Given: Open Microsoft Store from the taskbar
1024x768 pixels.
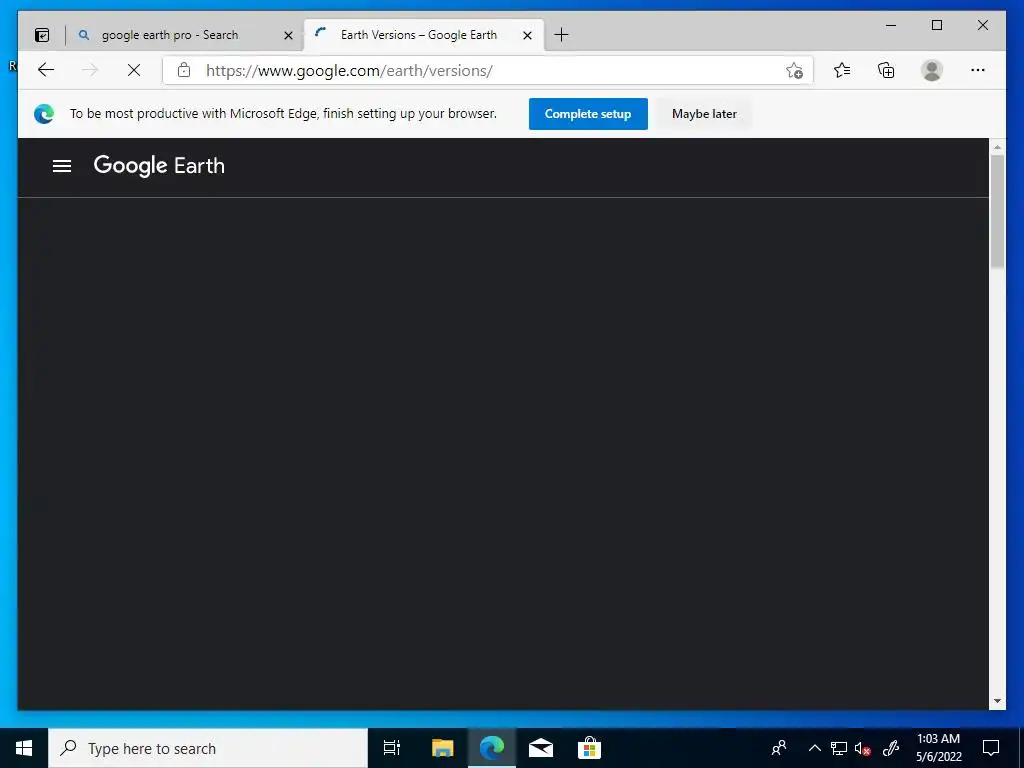Looking at the screenshot, I should click(589, 748).
